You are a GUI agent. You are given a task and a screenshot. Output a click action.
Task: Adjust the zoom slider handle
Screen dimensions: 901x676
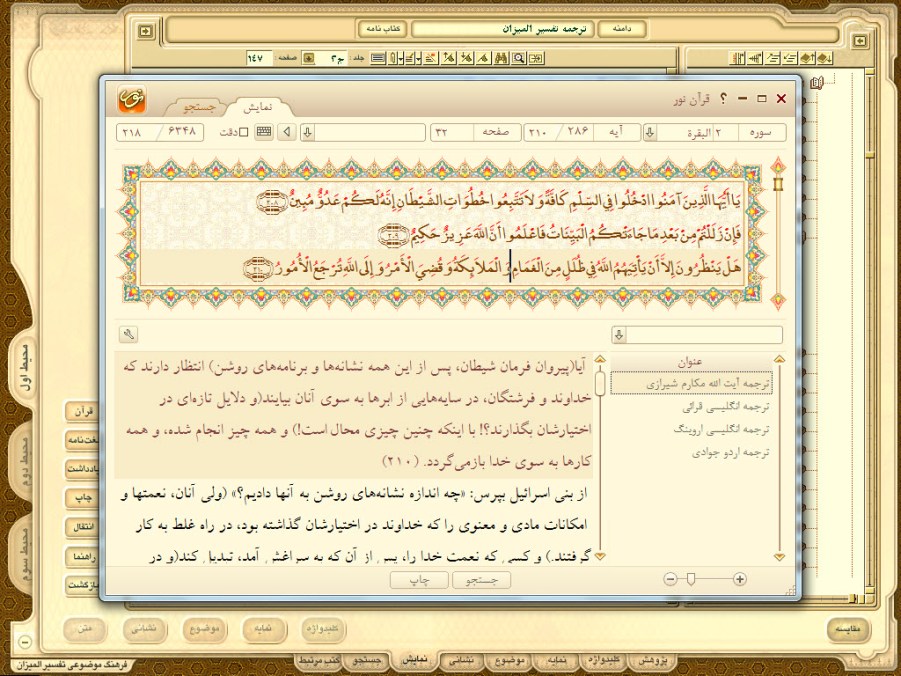point(691,579)
